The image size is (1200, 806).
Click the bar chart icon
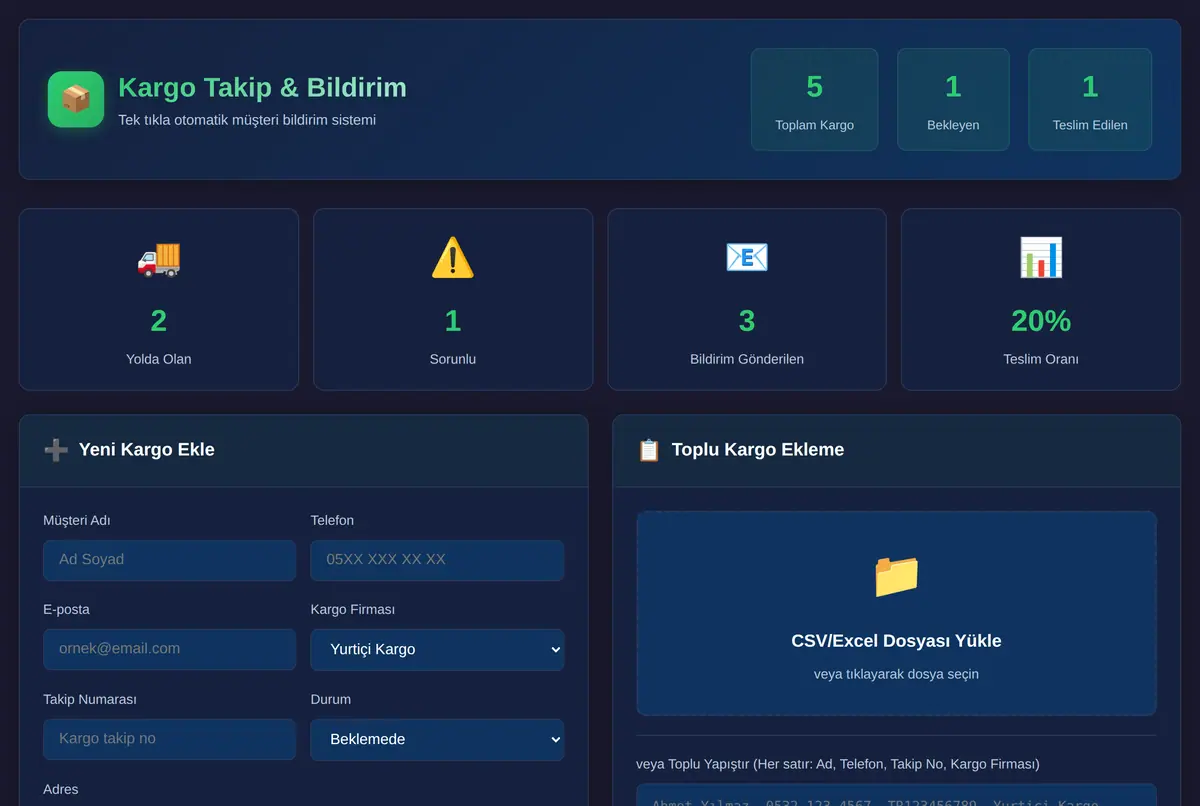[x=1041, y=258]
